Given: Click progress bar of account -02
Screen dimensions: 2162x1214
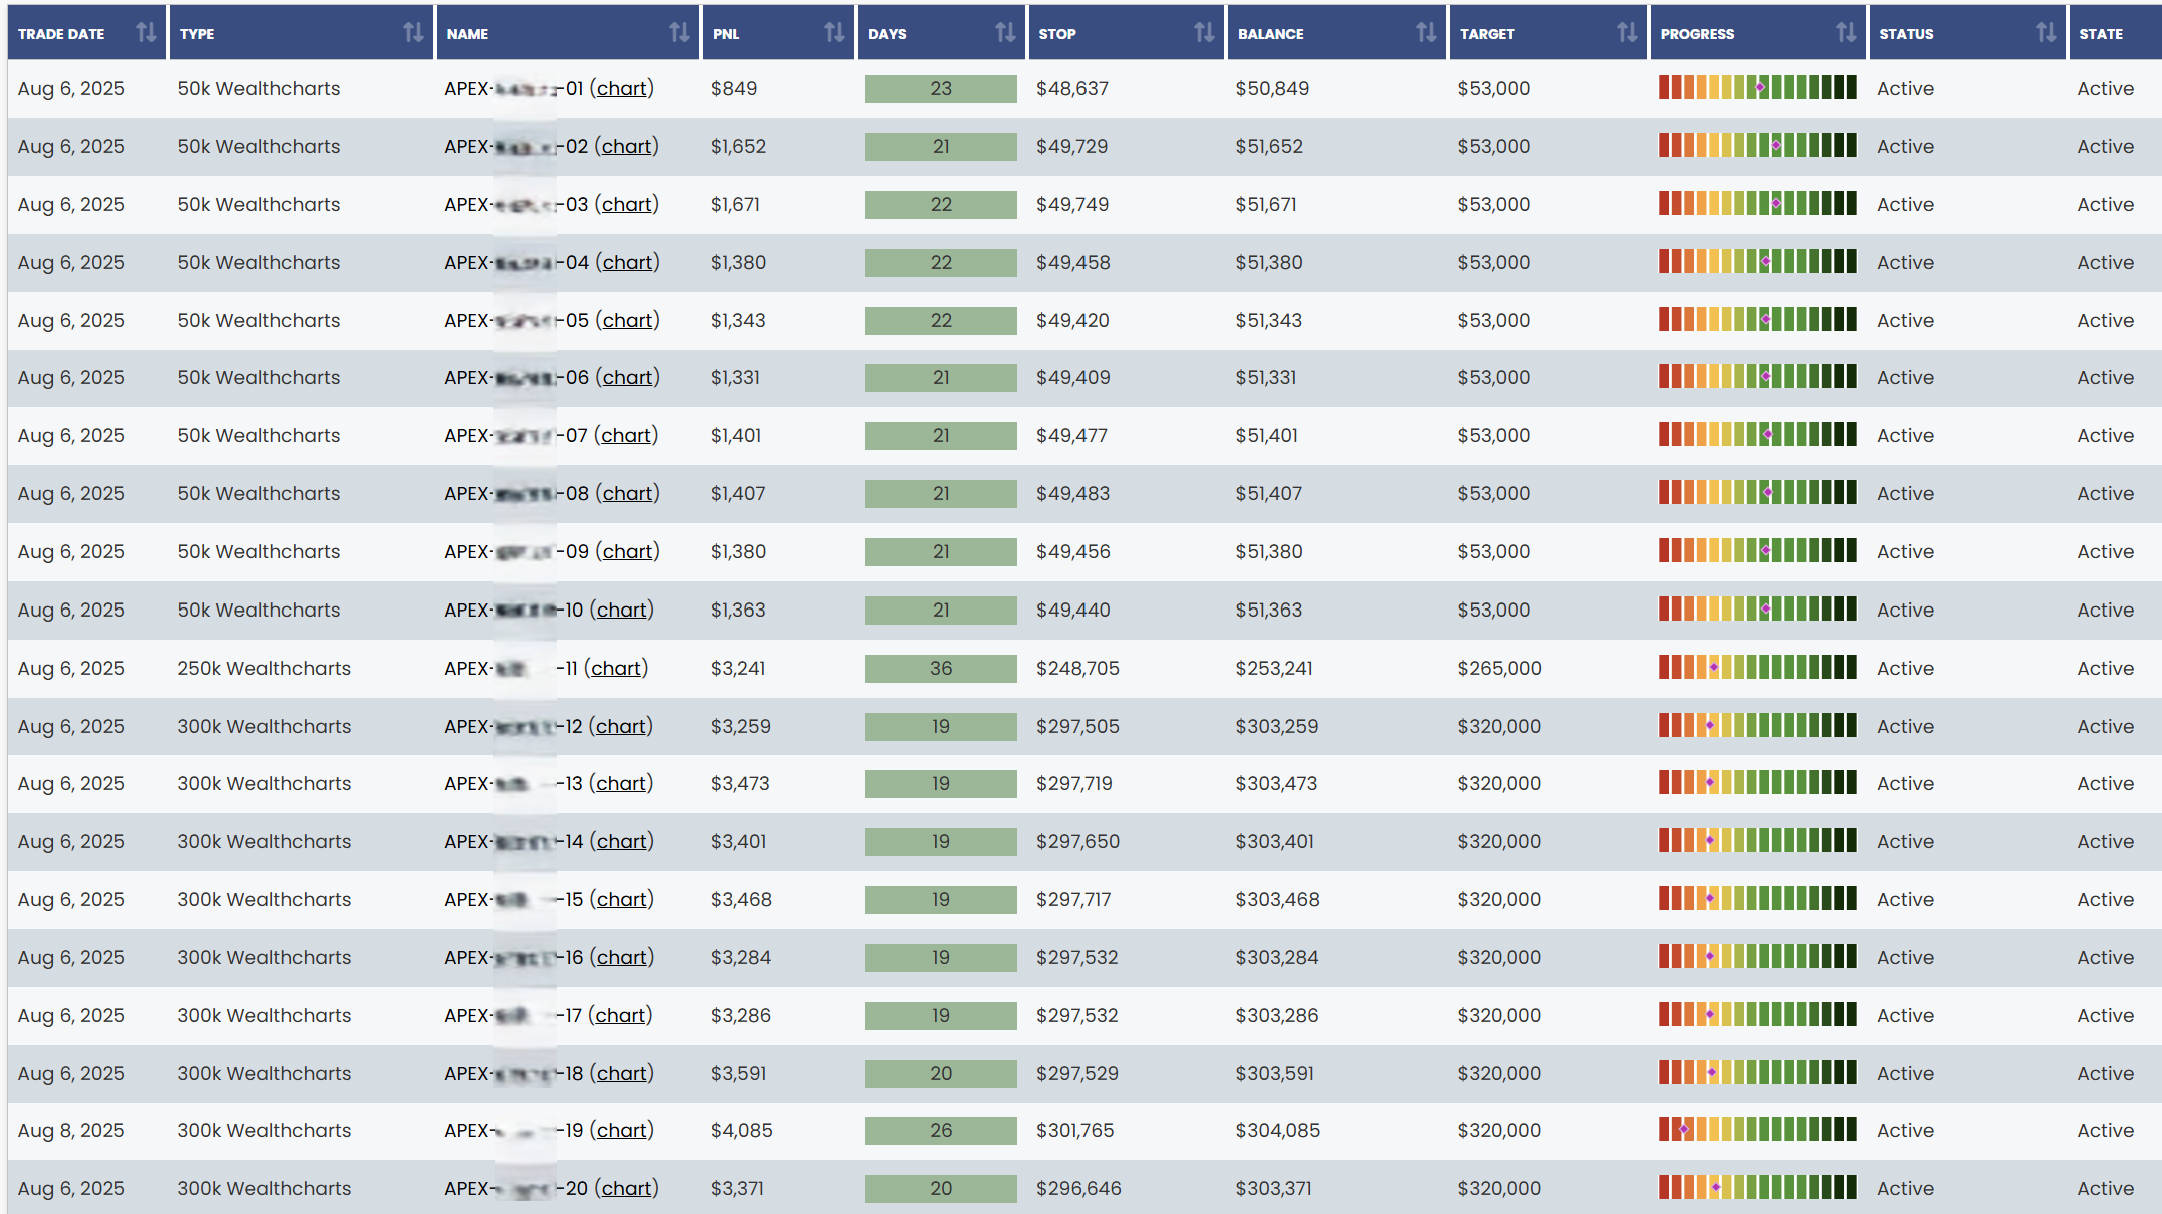Looking at the screenshot, I should [1757, 146].
